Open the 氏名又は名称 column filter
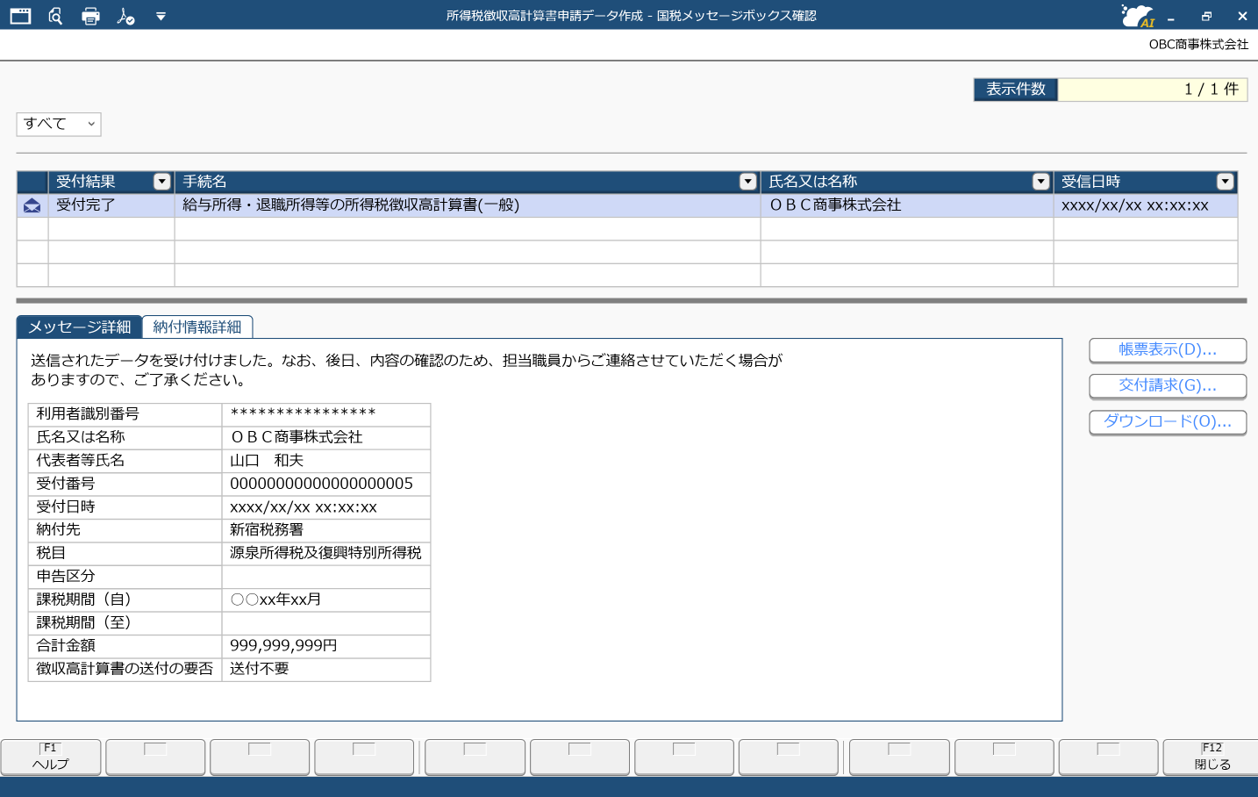This screenshot has width=1258, height=797. (x=1040, y=182)
